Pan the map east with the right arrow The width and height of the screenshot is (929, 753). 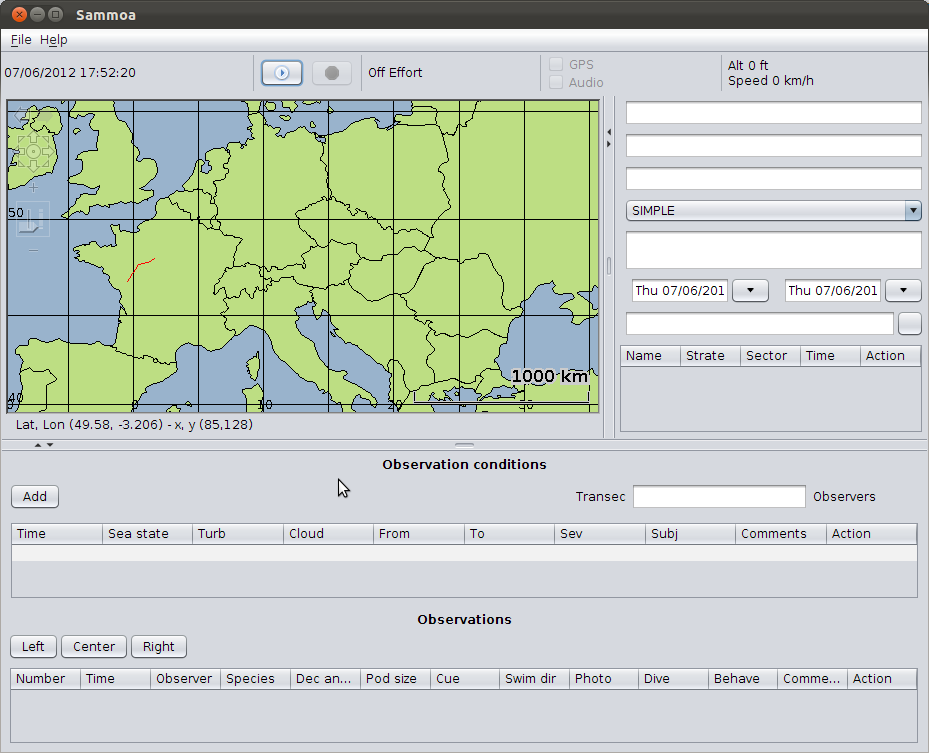coord(49,152)
